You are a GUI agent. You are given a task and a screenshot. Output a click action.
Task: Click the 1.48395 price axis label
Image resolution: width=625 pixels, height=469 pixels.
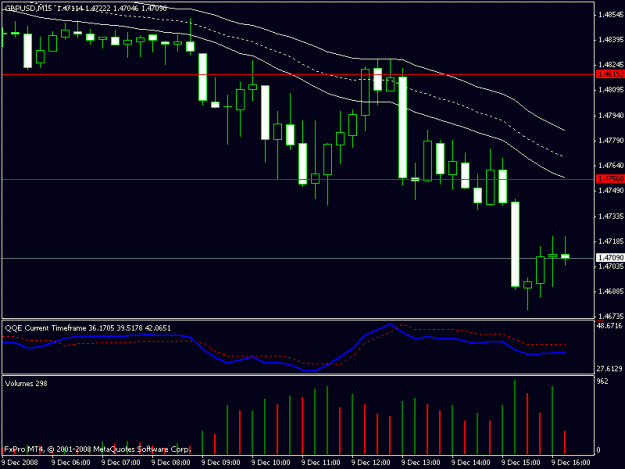(611, 40)
